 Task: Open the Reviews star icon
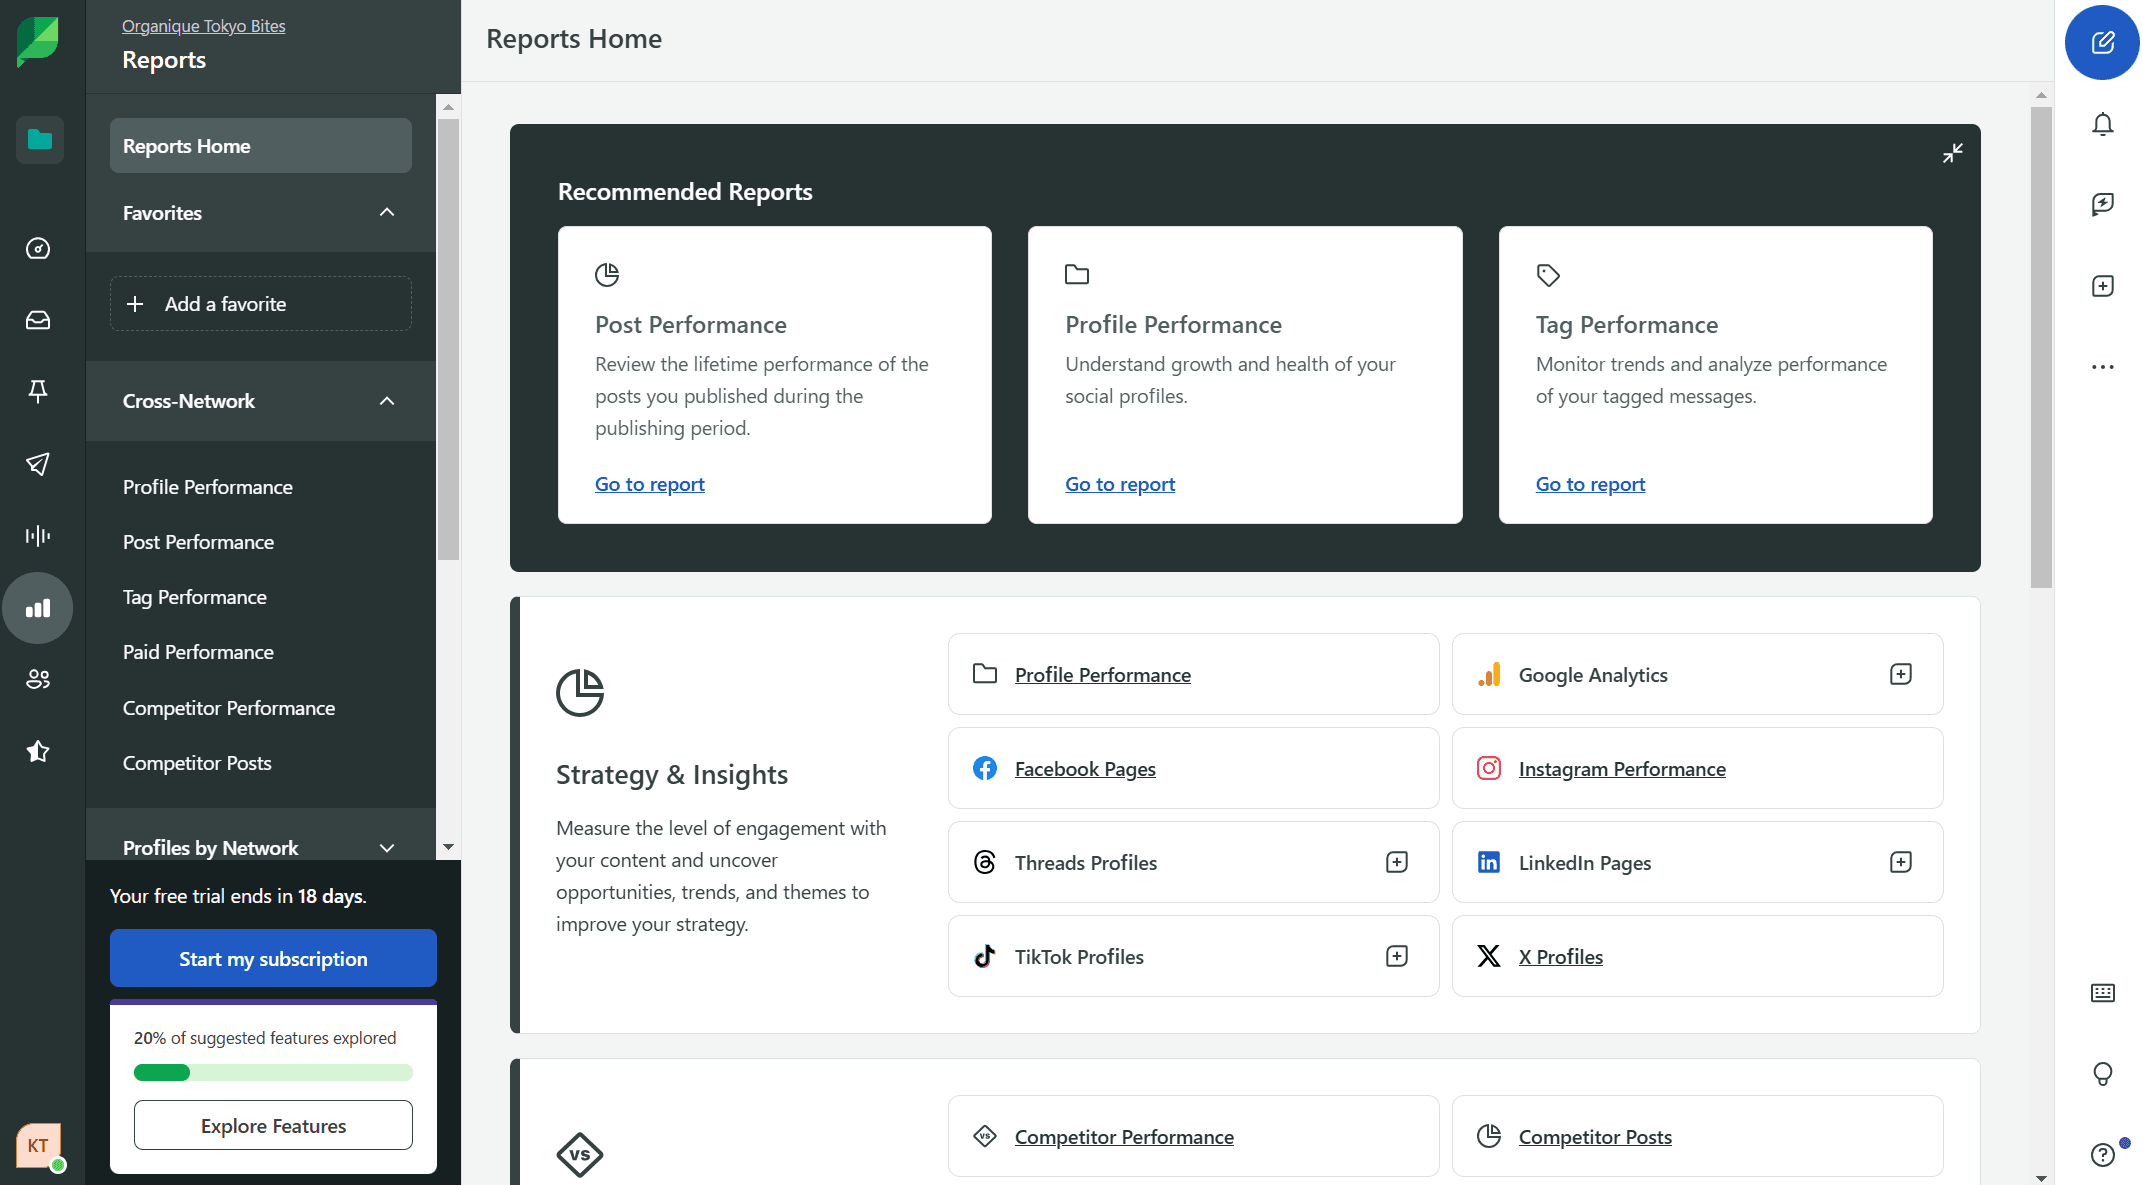tap(38, 751)
